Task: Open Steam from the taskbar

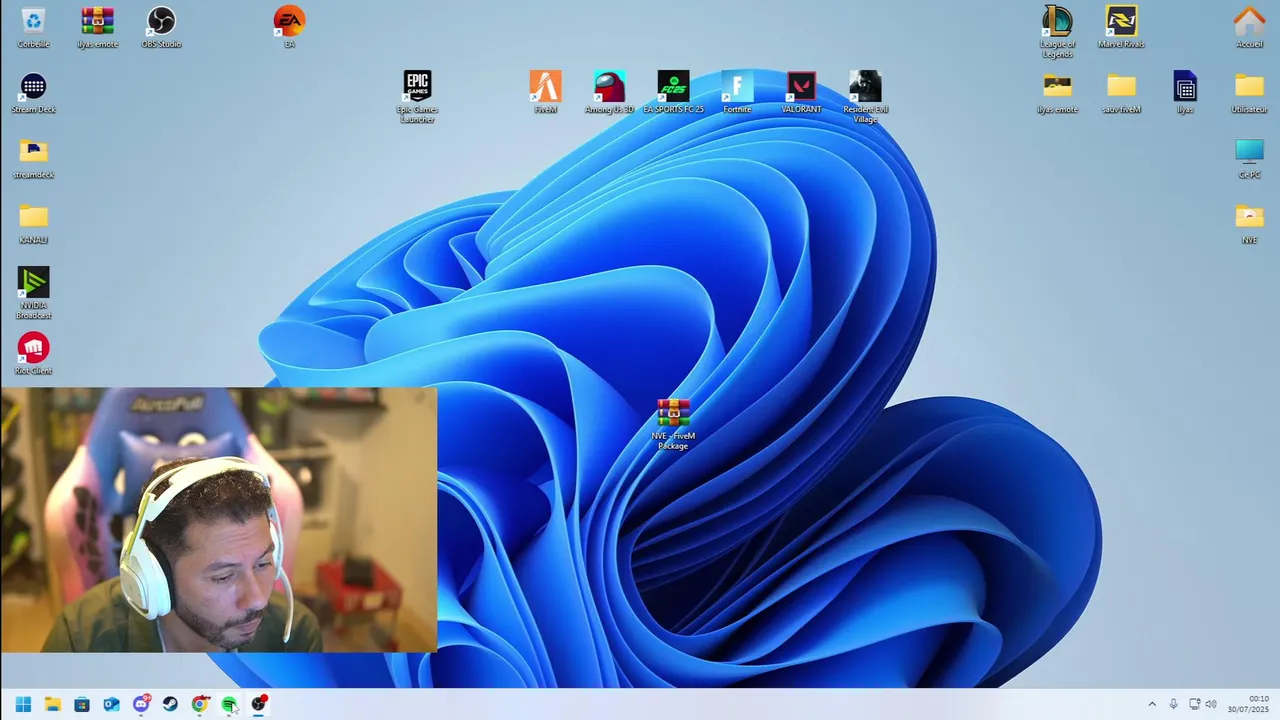Action: (171, 704)
